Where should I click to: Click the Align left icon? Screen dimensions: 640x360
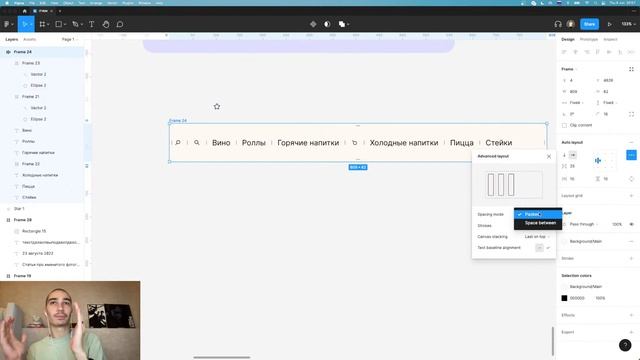point(564,52)
